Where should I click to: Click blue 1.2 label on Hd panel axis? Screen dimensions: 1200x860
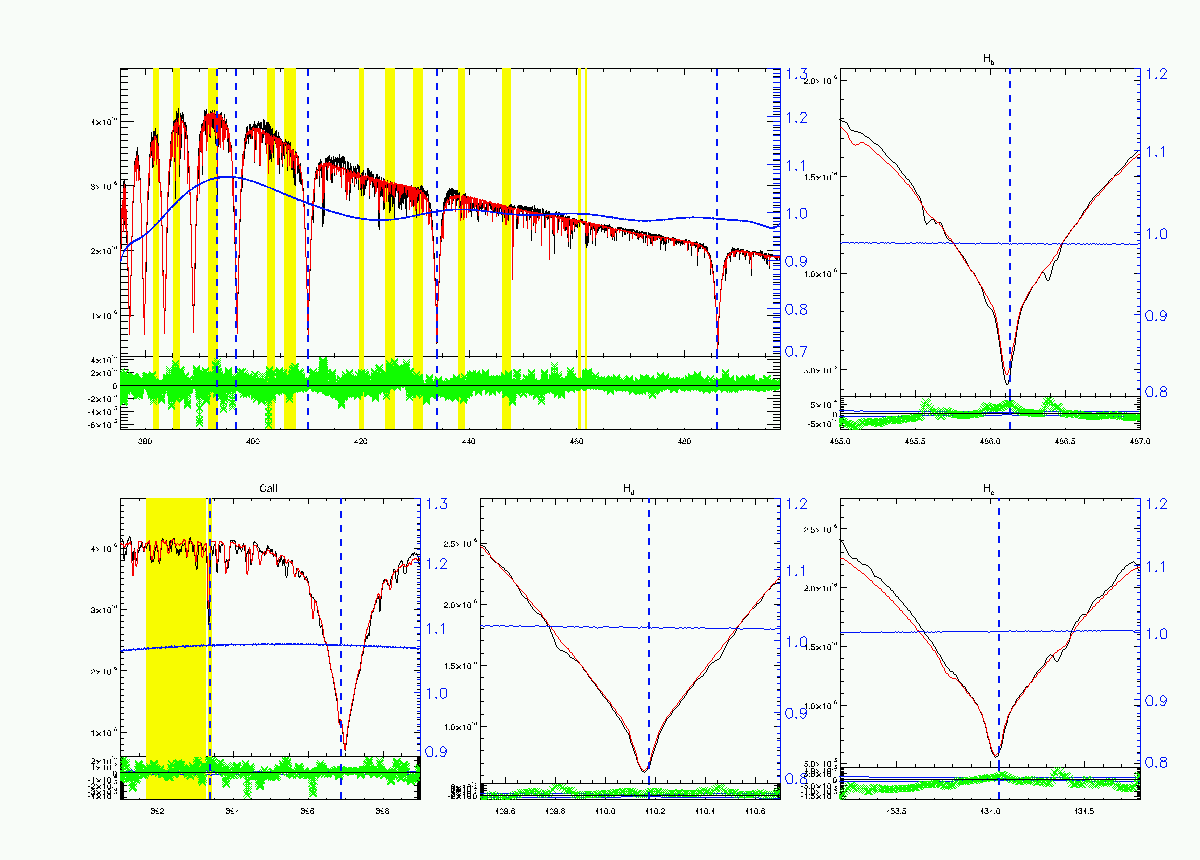[x=797, y=504]
